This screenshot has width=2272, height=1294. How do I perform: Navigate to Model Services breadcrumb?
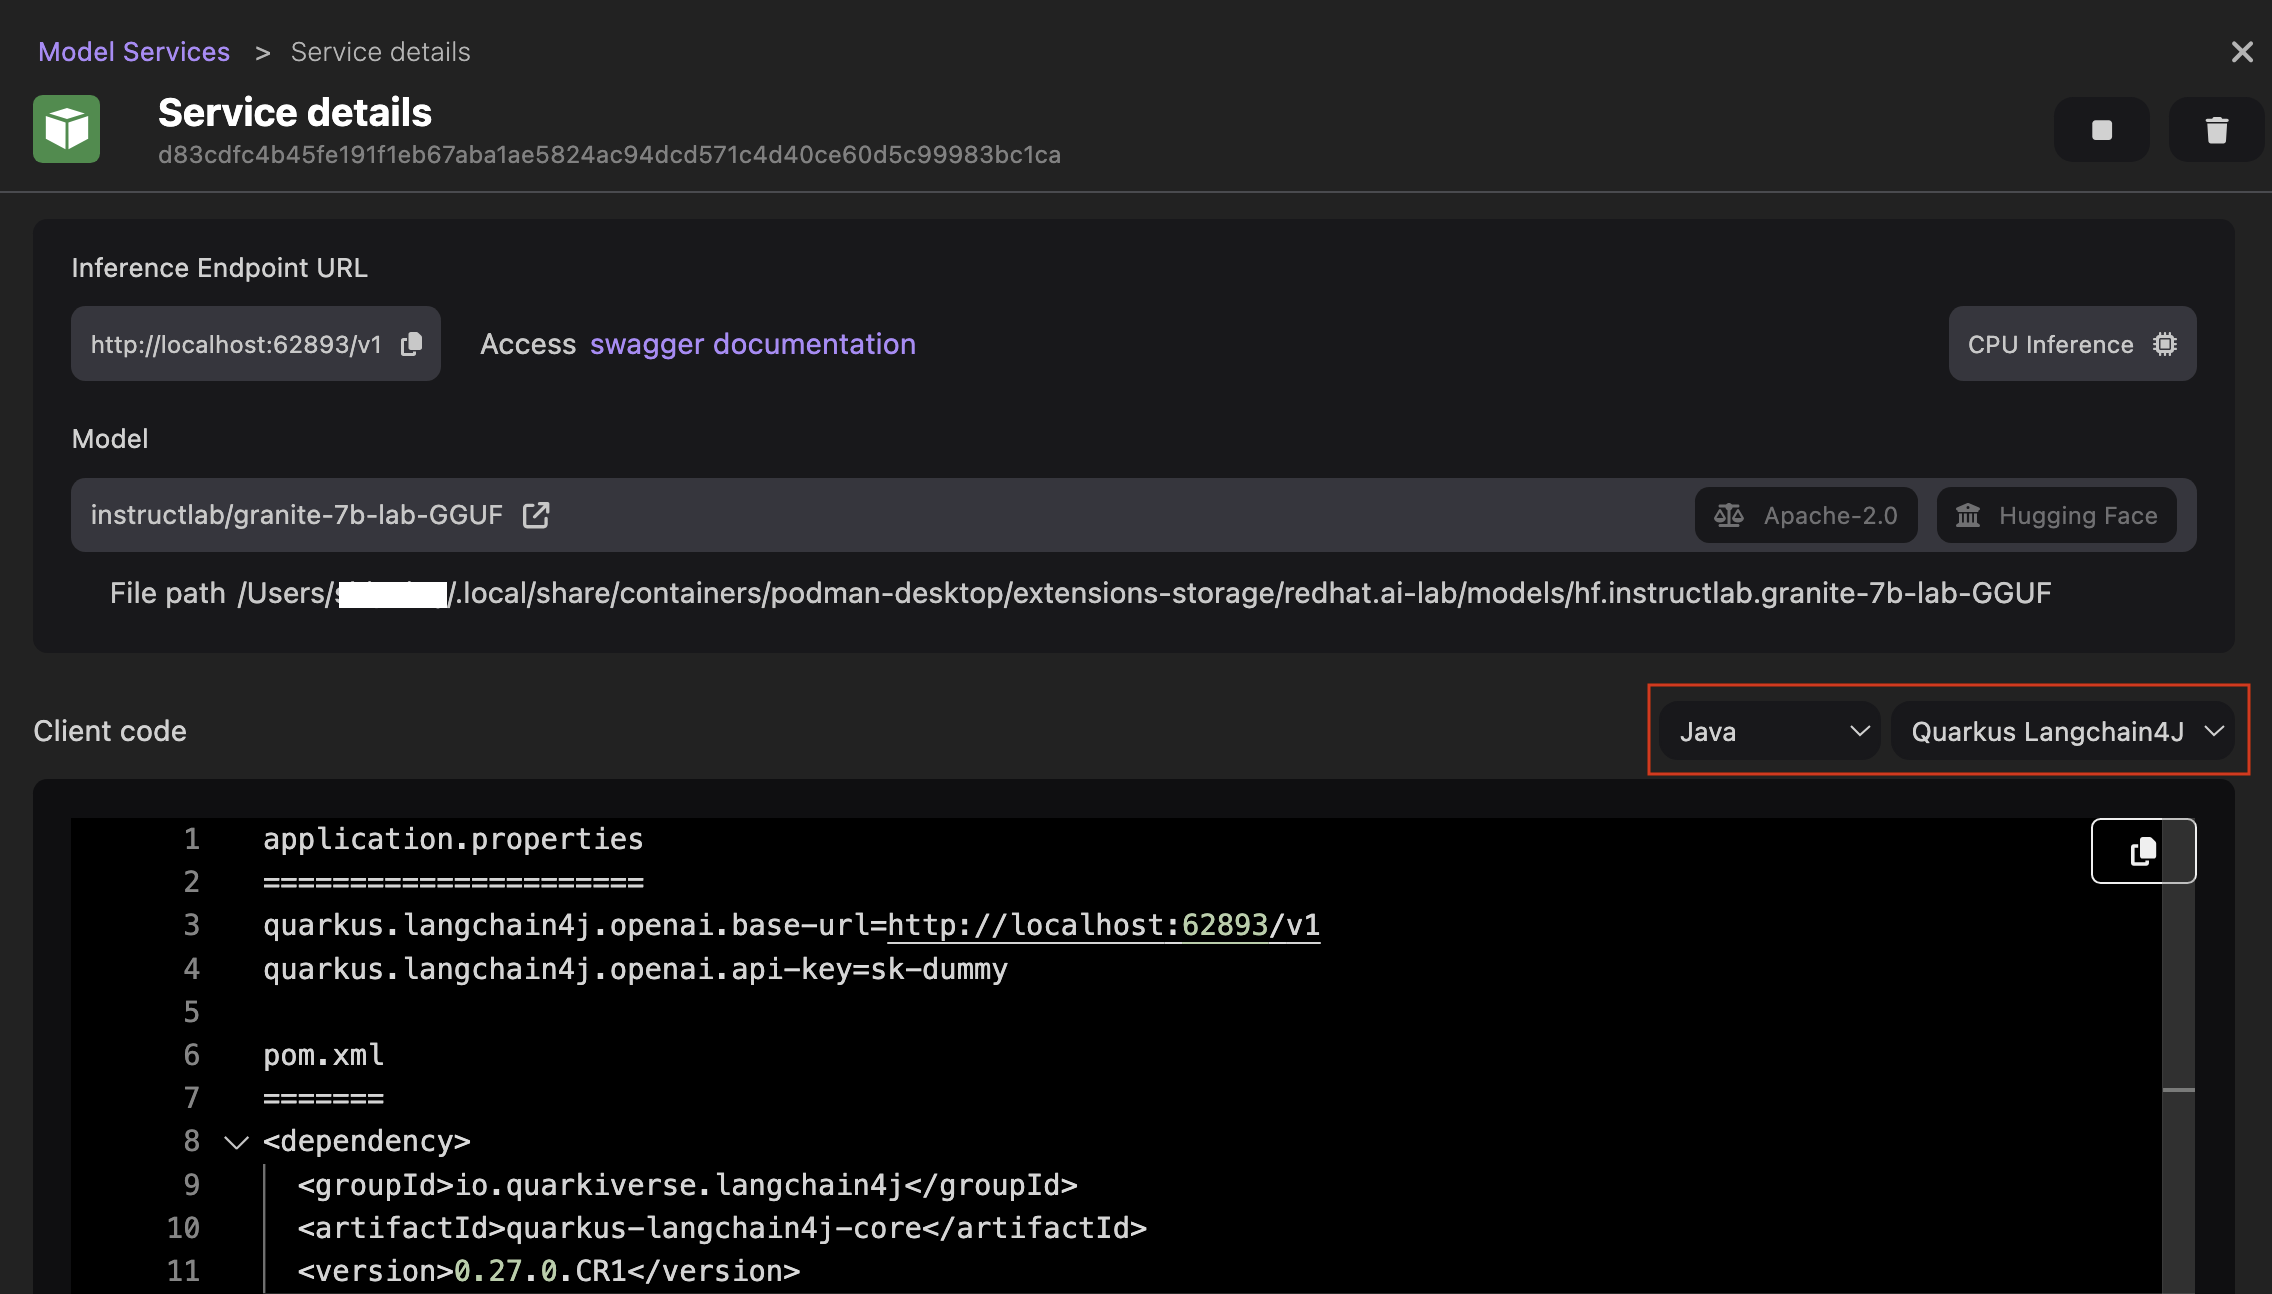(134, 51)
